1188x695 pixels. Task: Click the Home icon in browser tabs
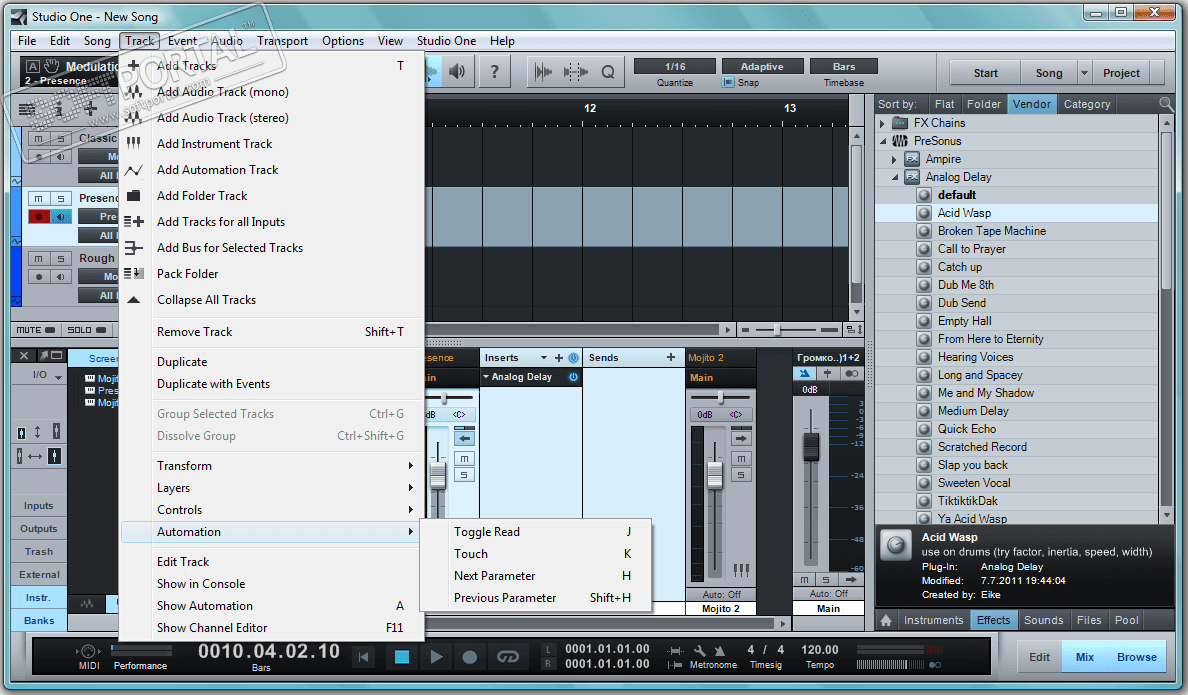click(x=886, y=620)
